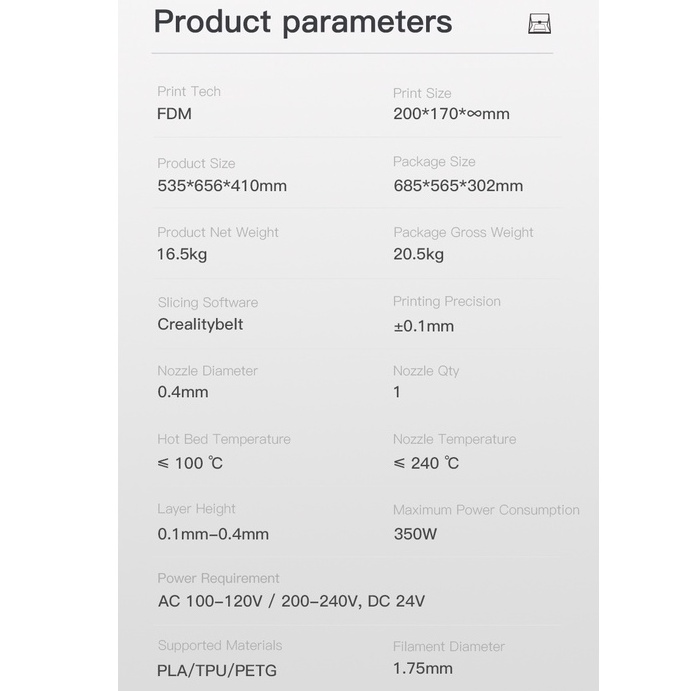Viewport: 691px width, 691px height.
Task: Click the Nozzle Qty label
Action: click(426, 371)
